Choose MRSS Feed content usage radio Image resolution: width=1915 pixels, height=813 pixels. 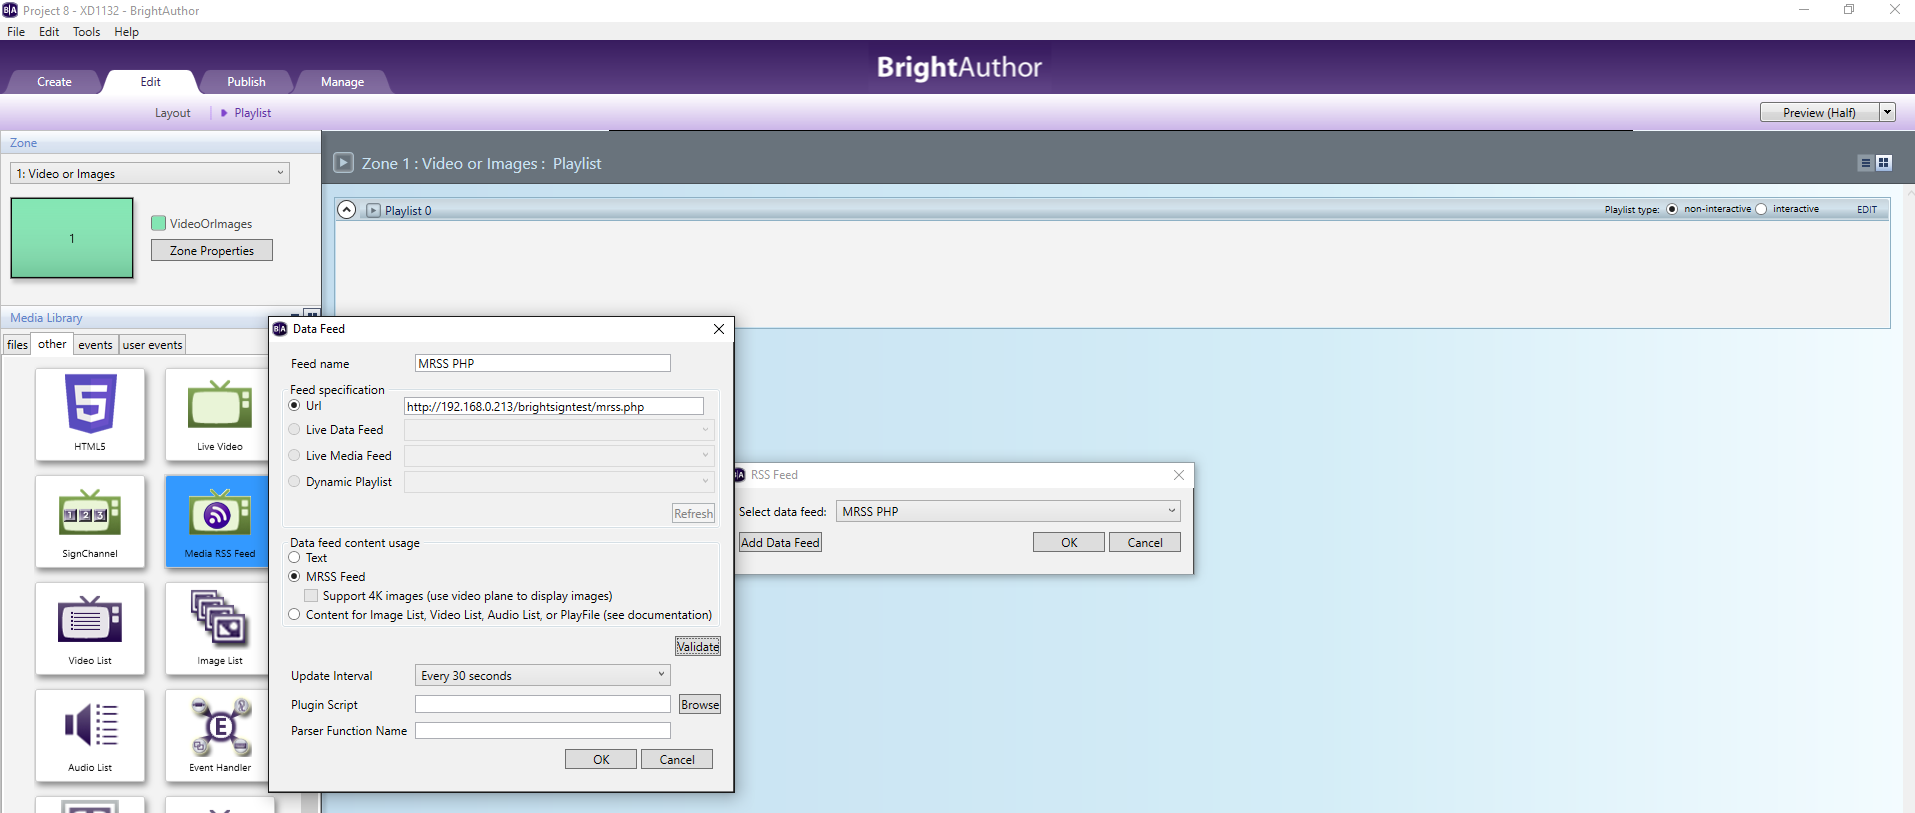click(294, 577)
